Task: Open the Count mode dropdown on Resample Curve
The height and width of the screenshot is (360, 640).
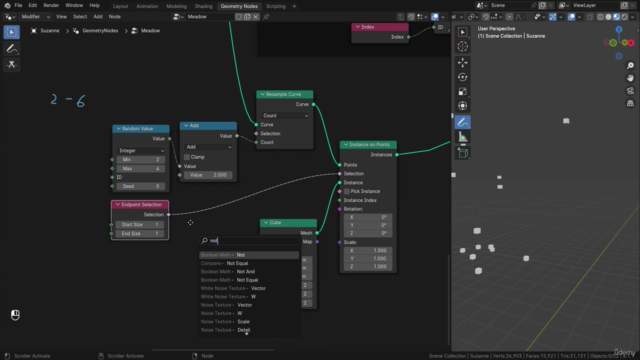Action: pyautogui.click(x=285, y=116)
